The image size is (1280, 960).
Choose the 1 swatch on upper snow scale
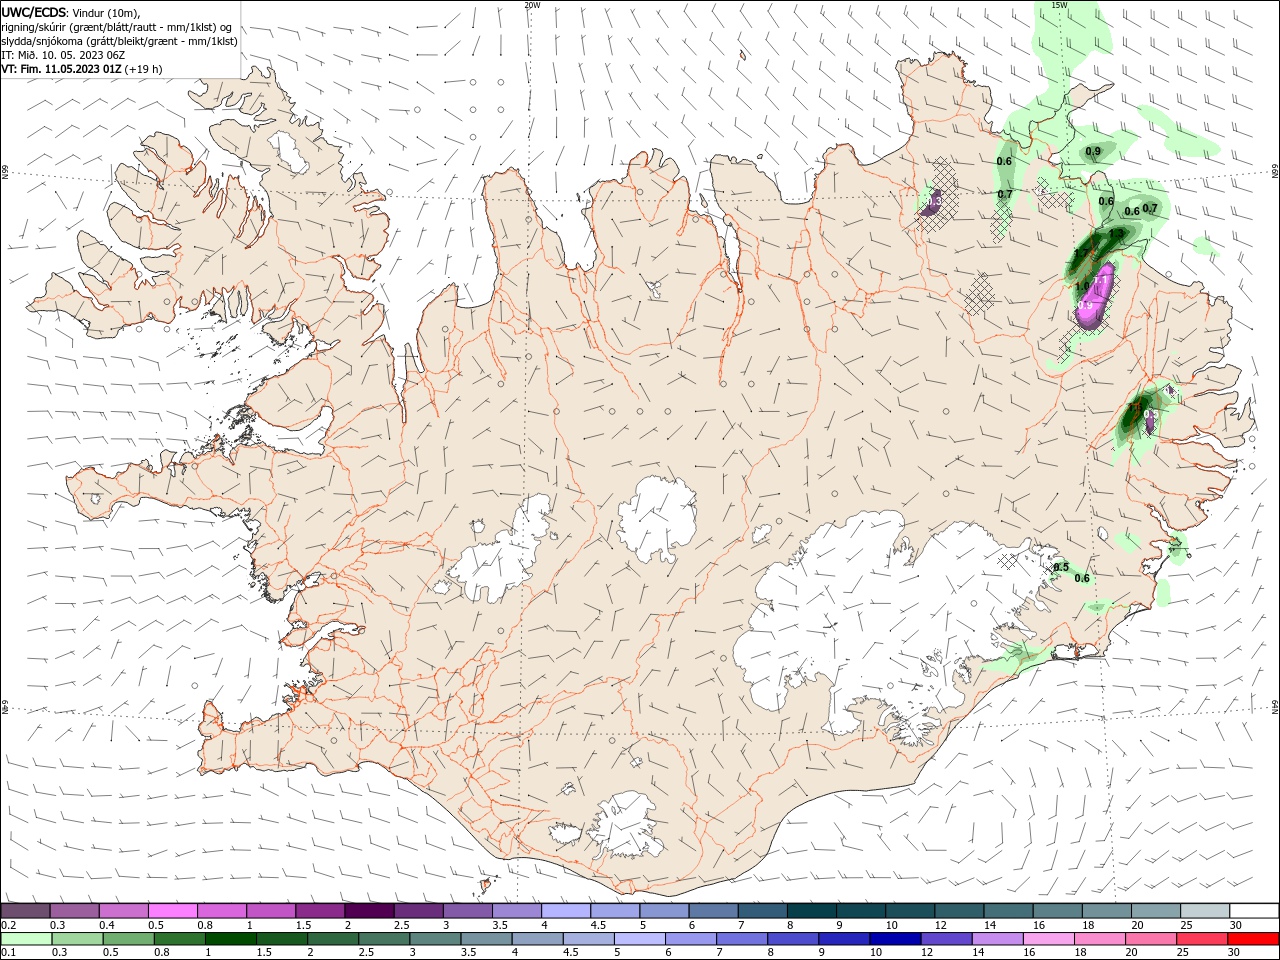[x=270, y=911]
